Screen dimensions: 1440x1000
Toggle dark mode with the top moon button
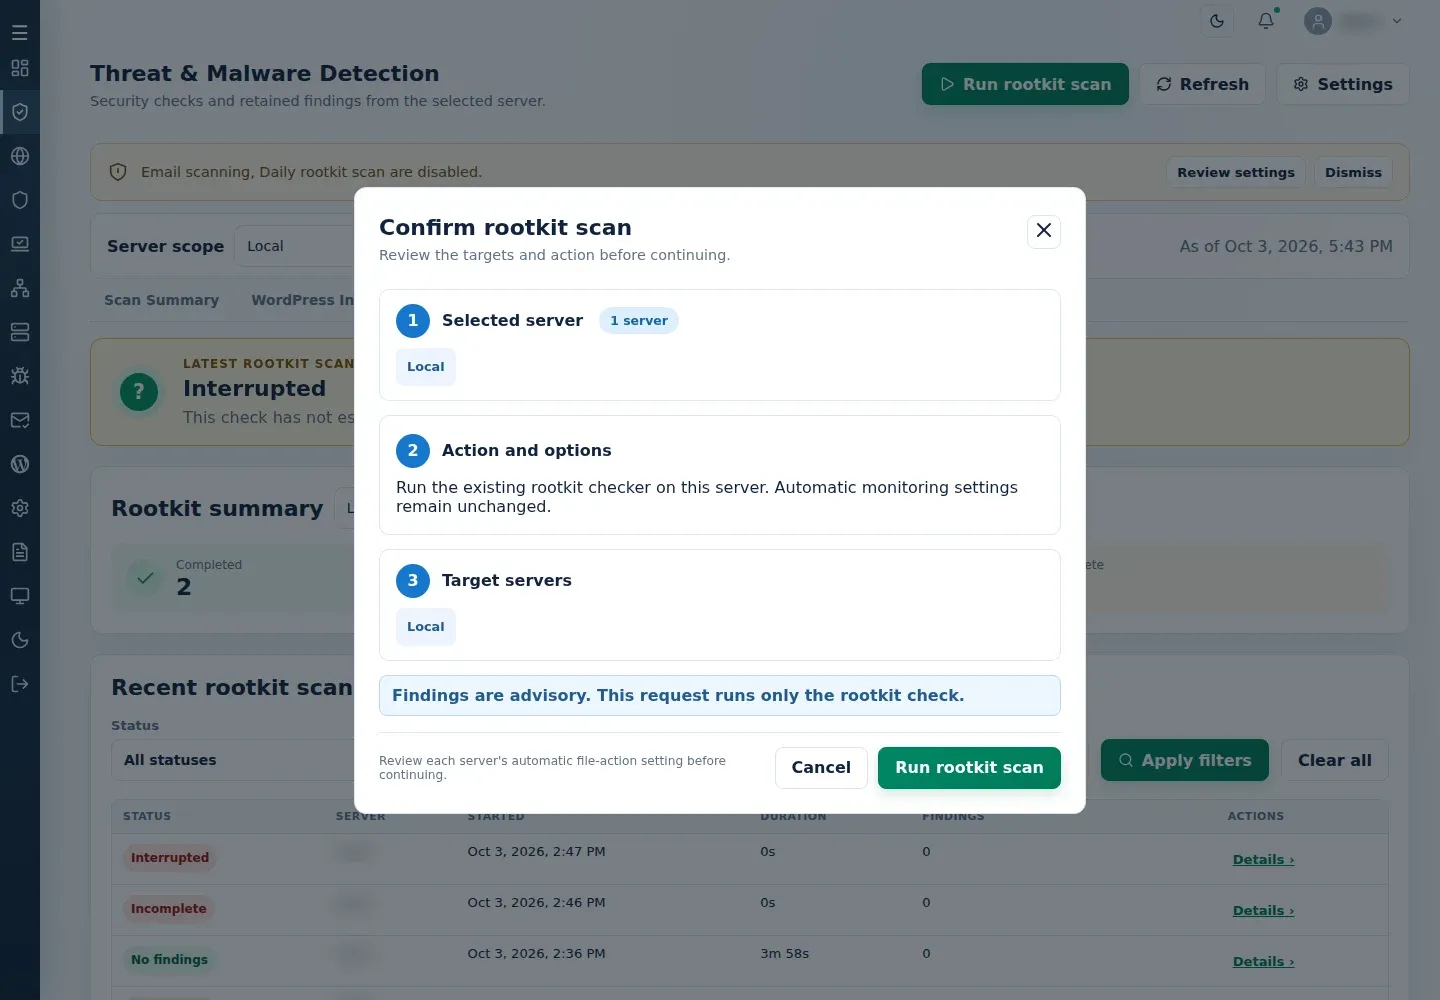coord(1217,21)
